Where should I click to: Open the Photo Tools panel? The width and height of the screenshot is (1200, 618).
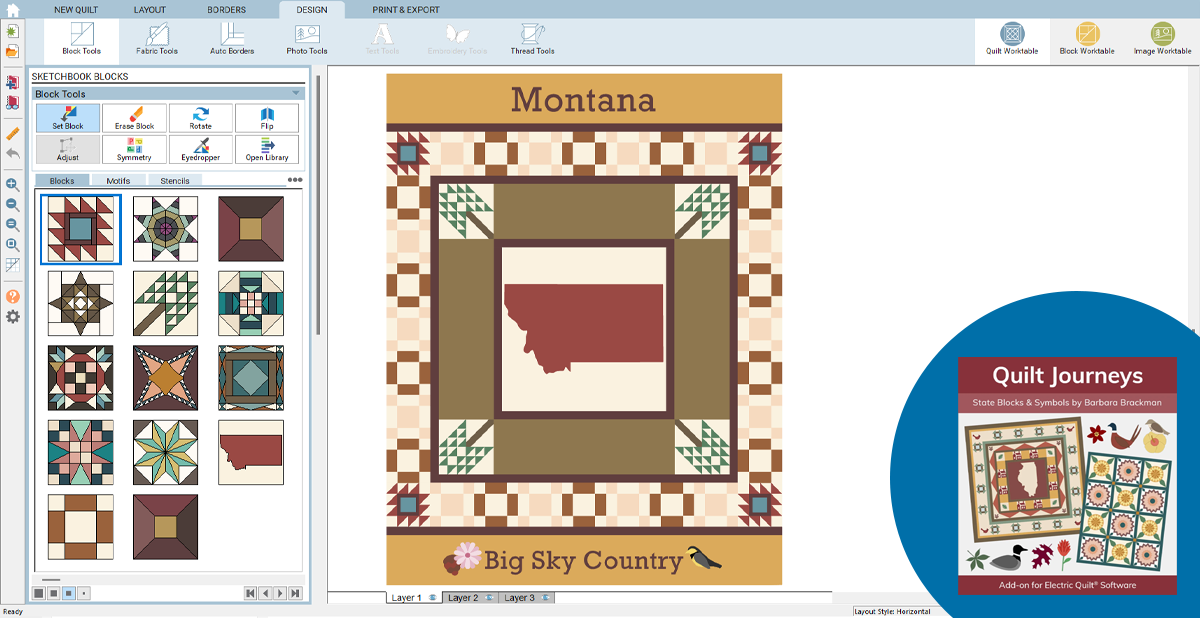point(306,38)
